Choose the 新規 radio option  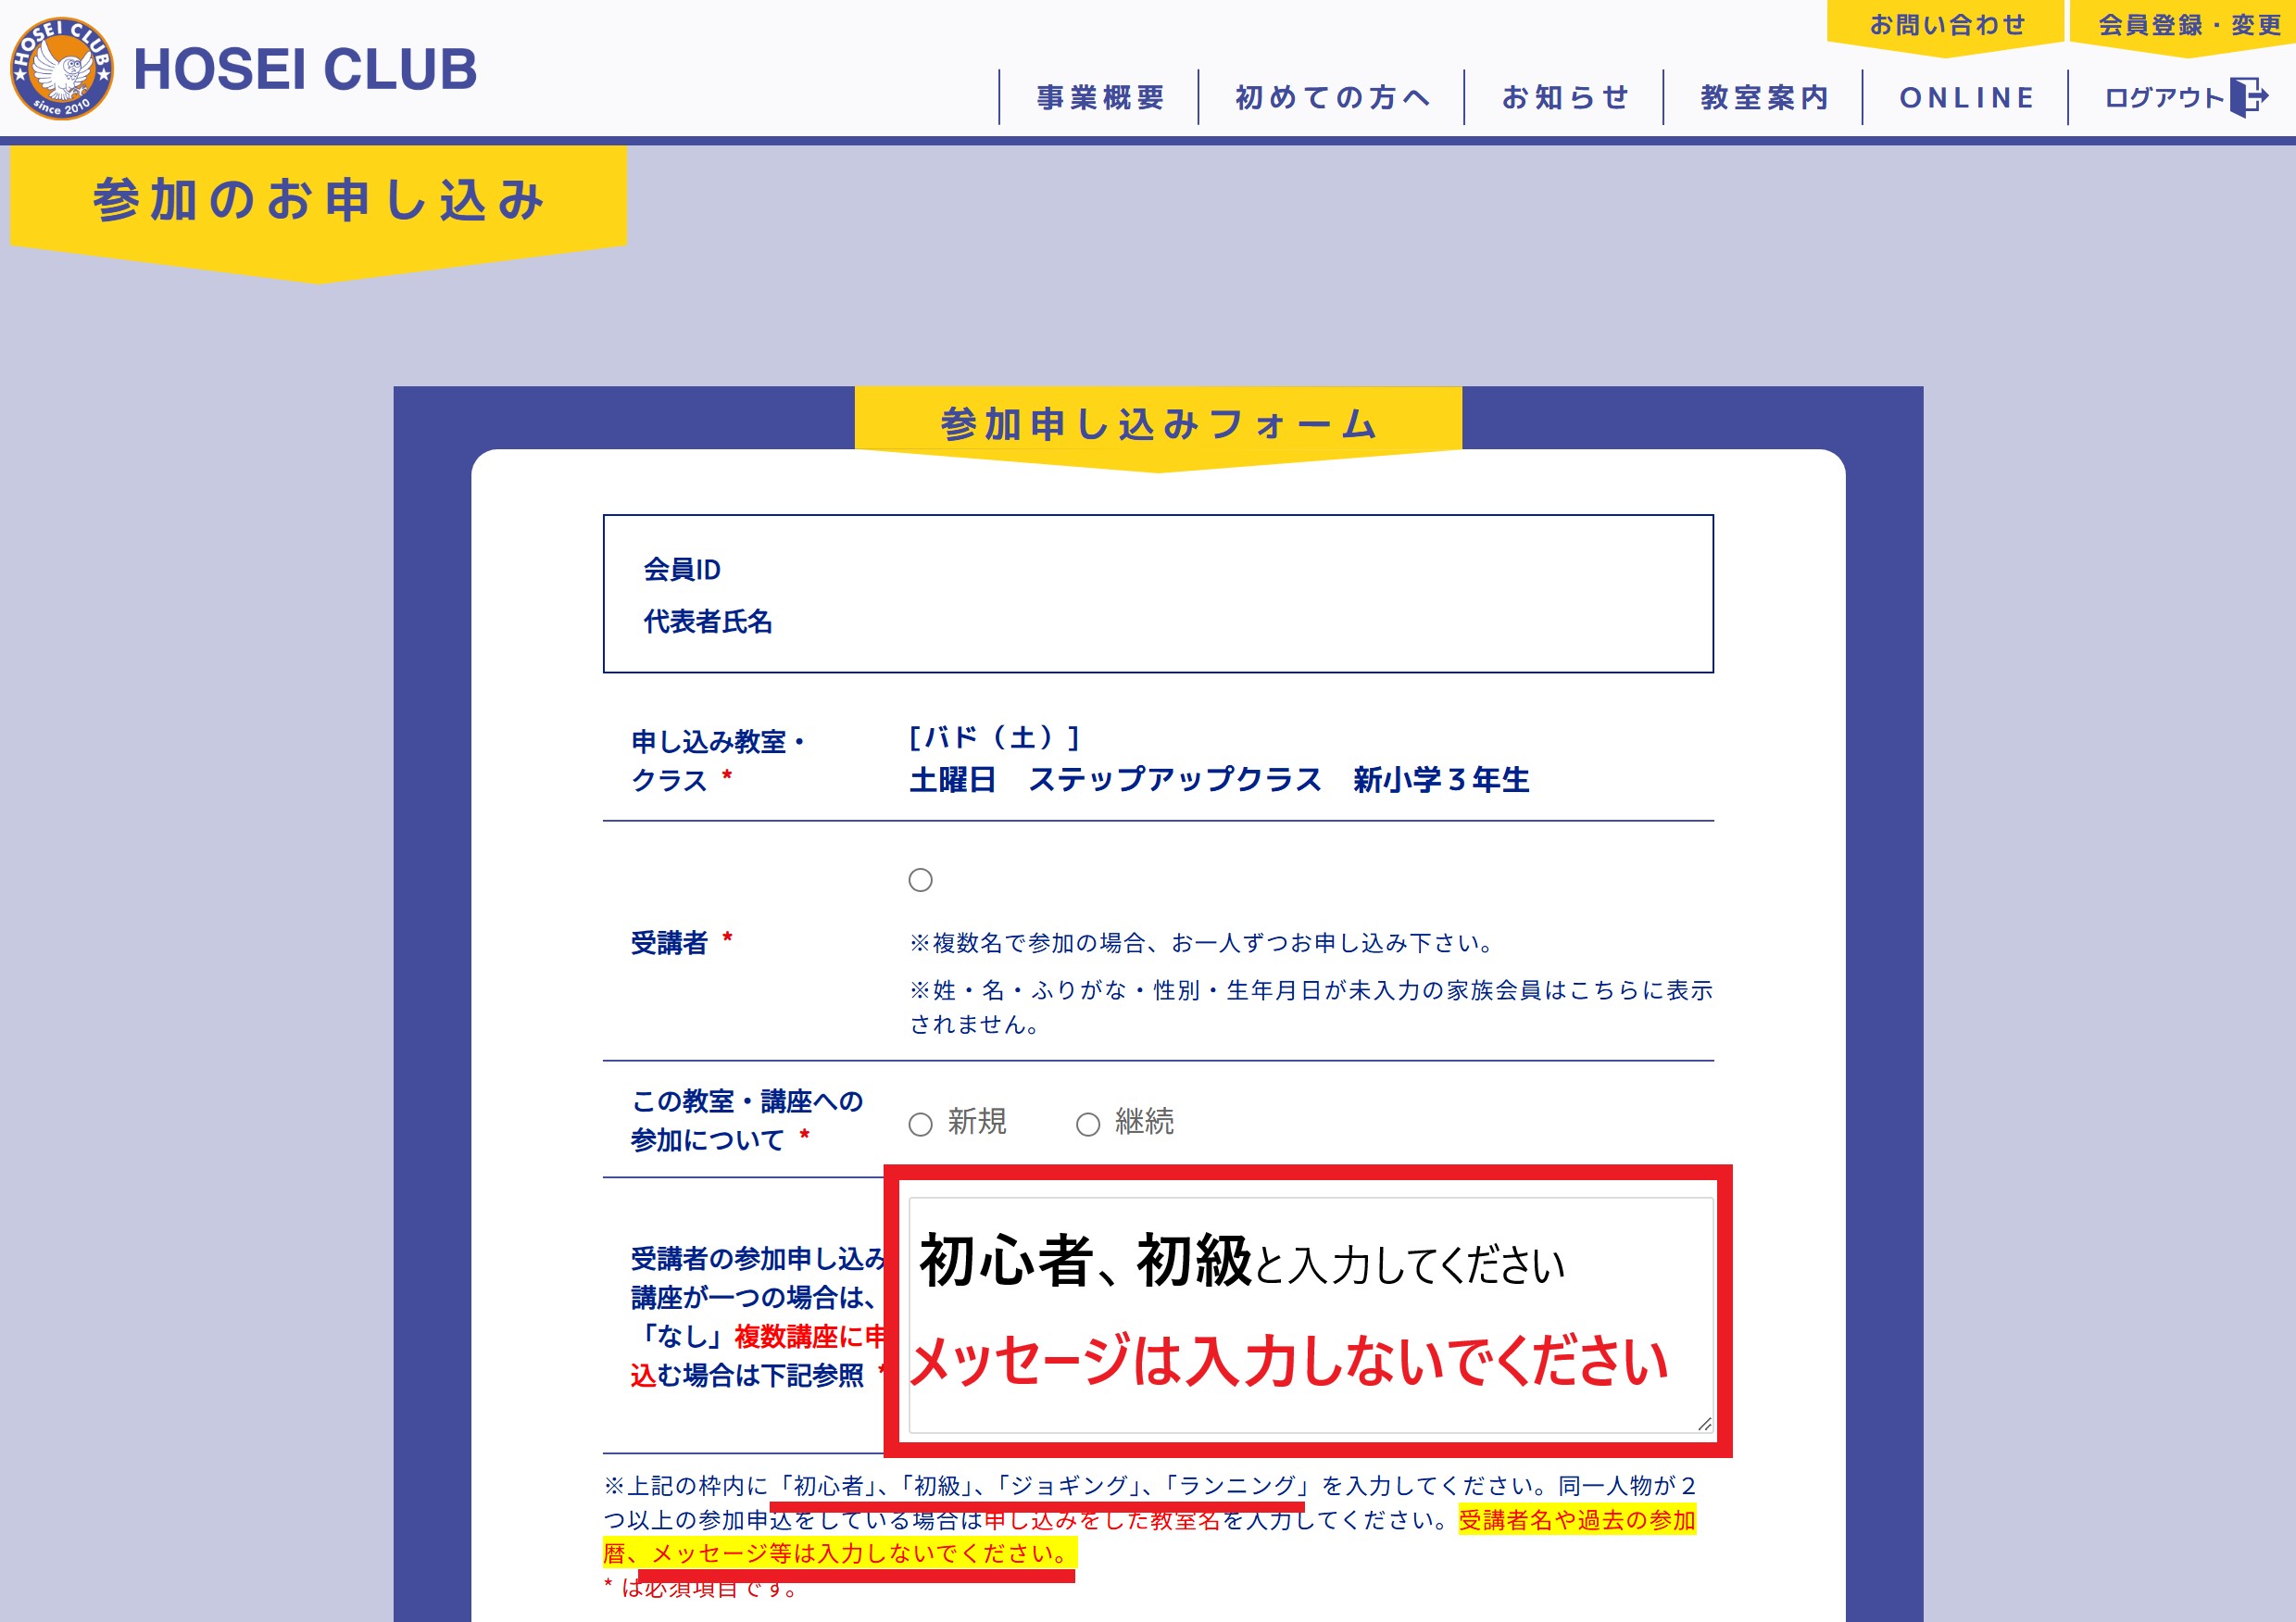click(x=920, y=1124)
